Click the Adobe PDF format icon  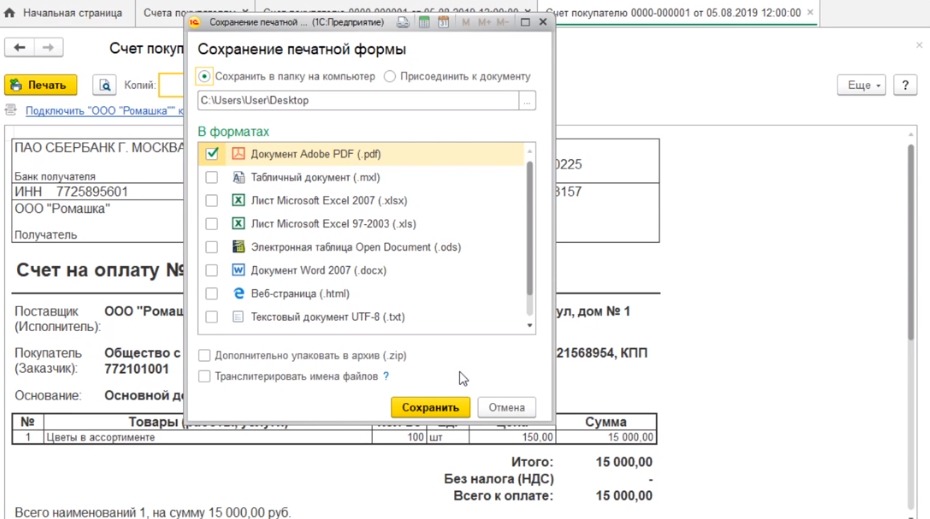point(238,154)
